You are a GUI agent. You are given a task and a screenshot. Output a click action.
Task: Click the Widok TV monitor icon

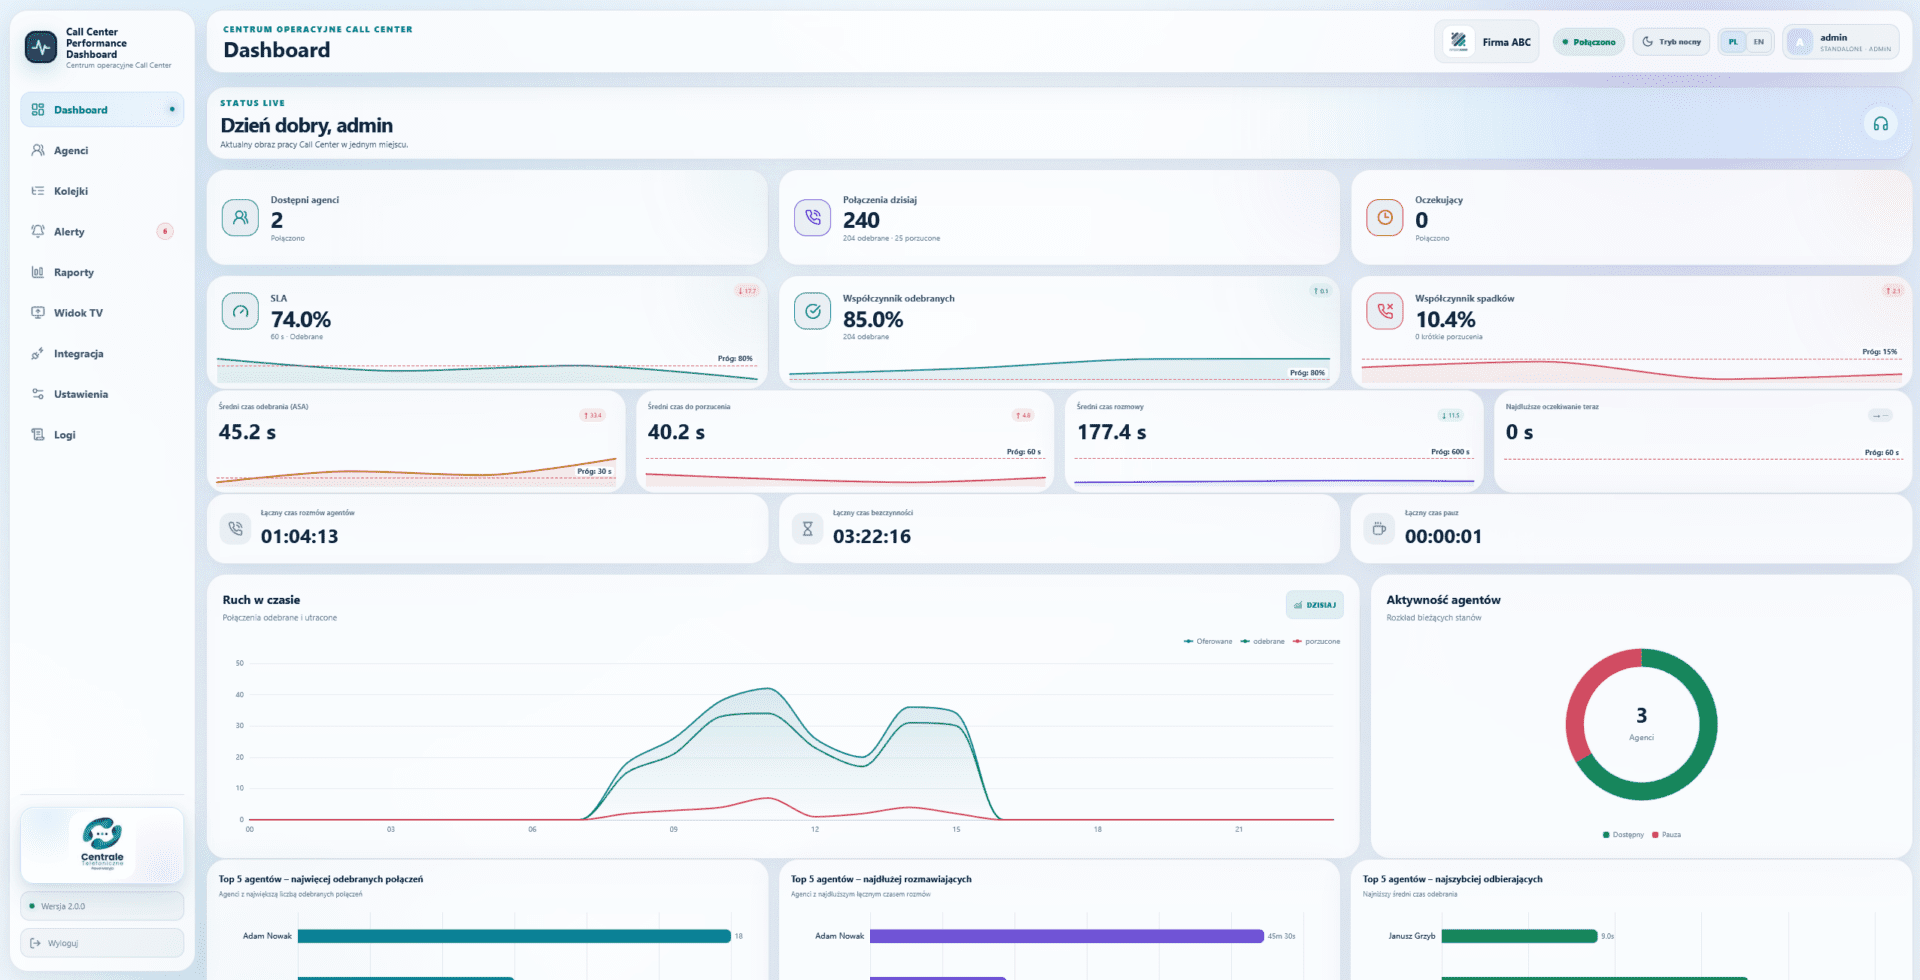coord(38,313)
